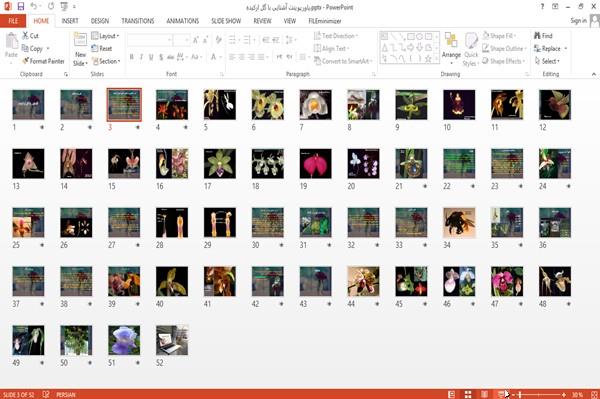Click the Cut icon in Clipboard
Screen dimensions: 600x399
(x=26, y=36)
